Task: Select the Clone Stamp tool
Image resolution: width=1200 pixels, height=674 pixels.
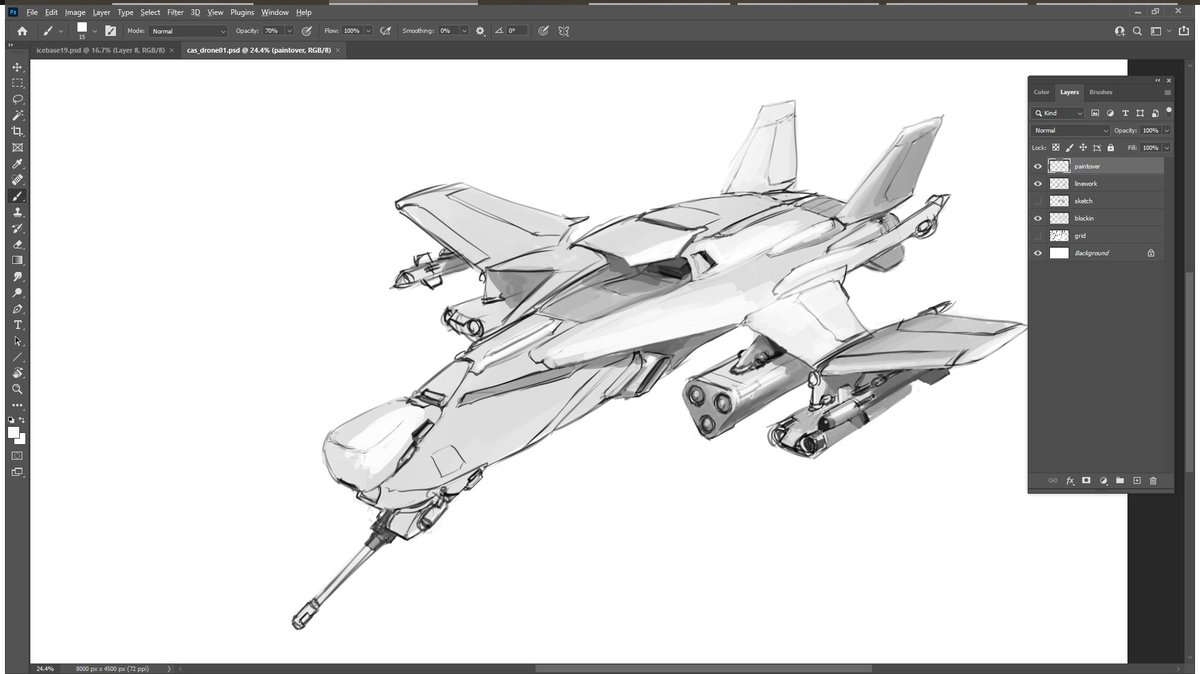Action: [x=17, y=212]
